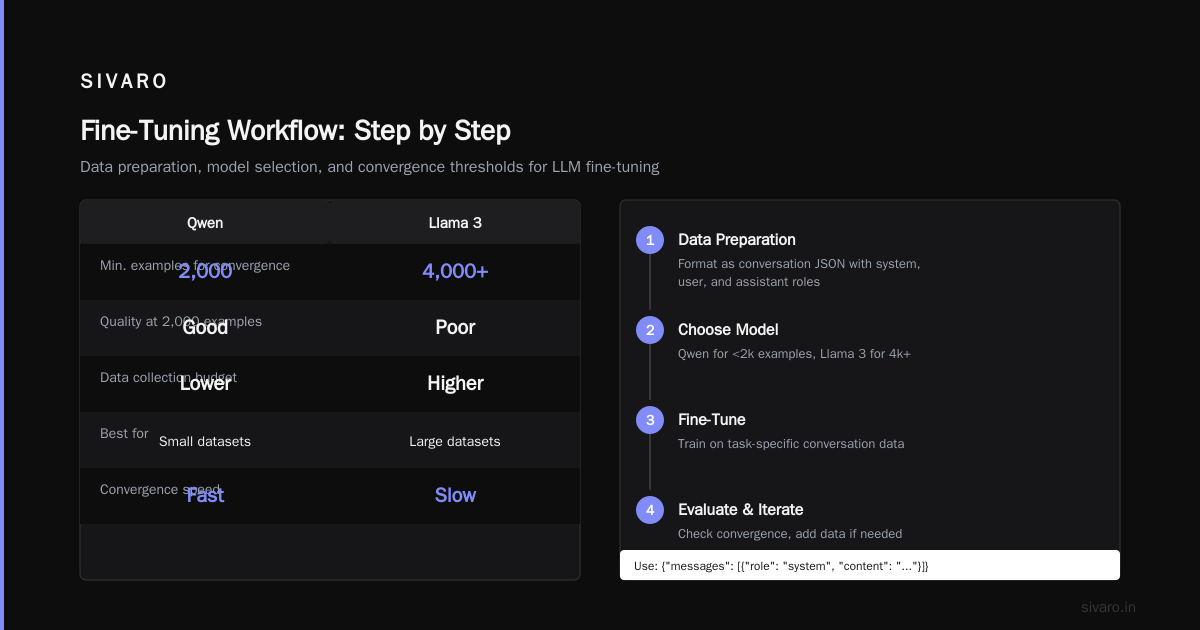Click the Poor quality cell
The width and height of the screenshot is (1200, 630).
(x=455, y=327)
